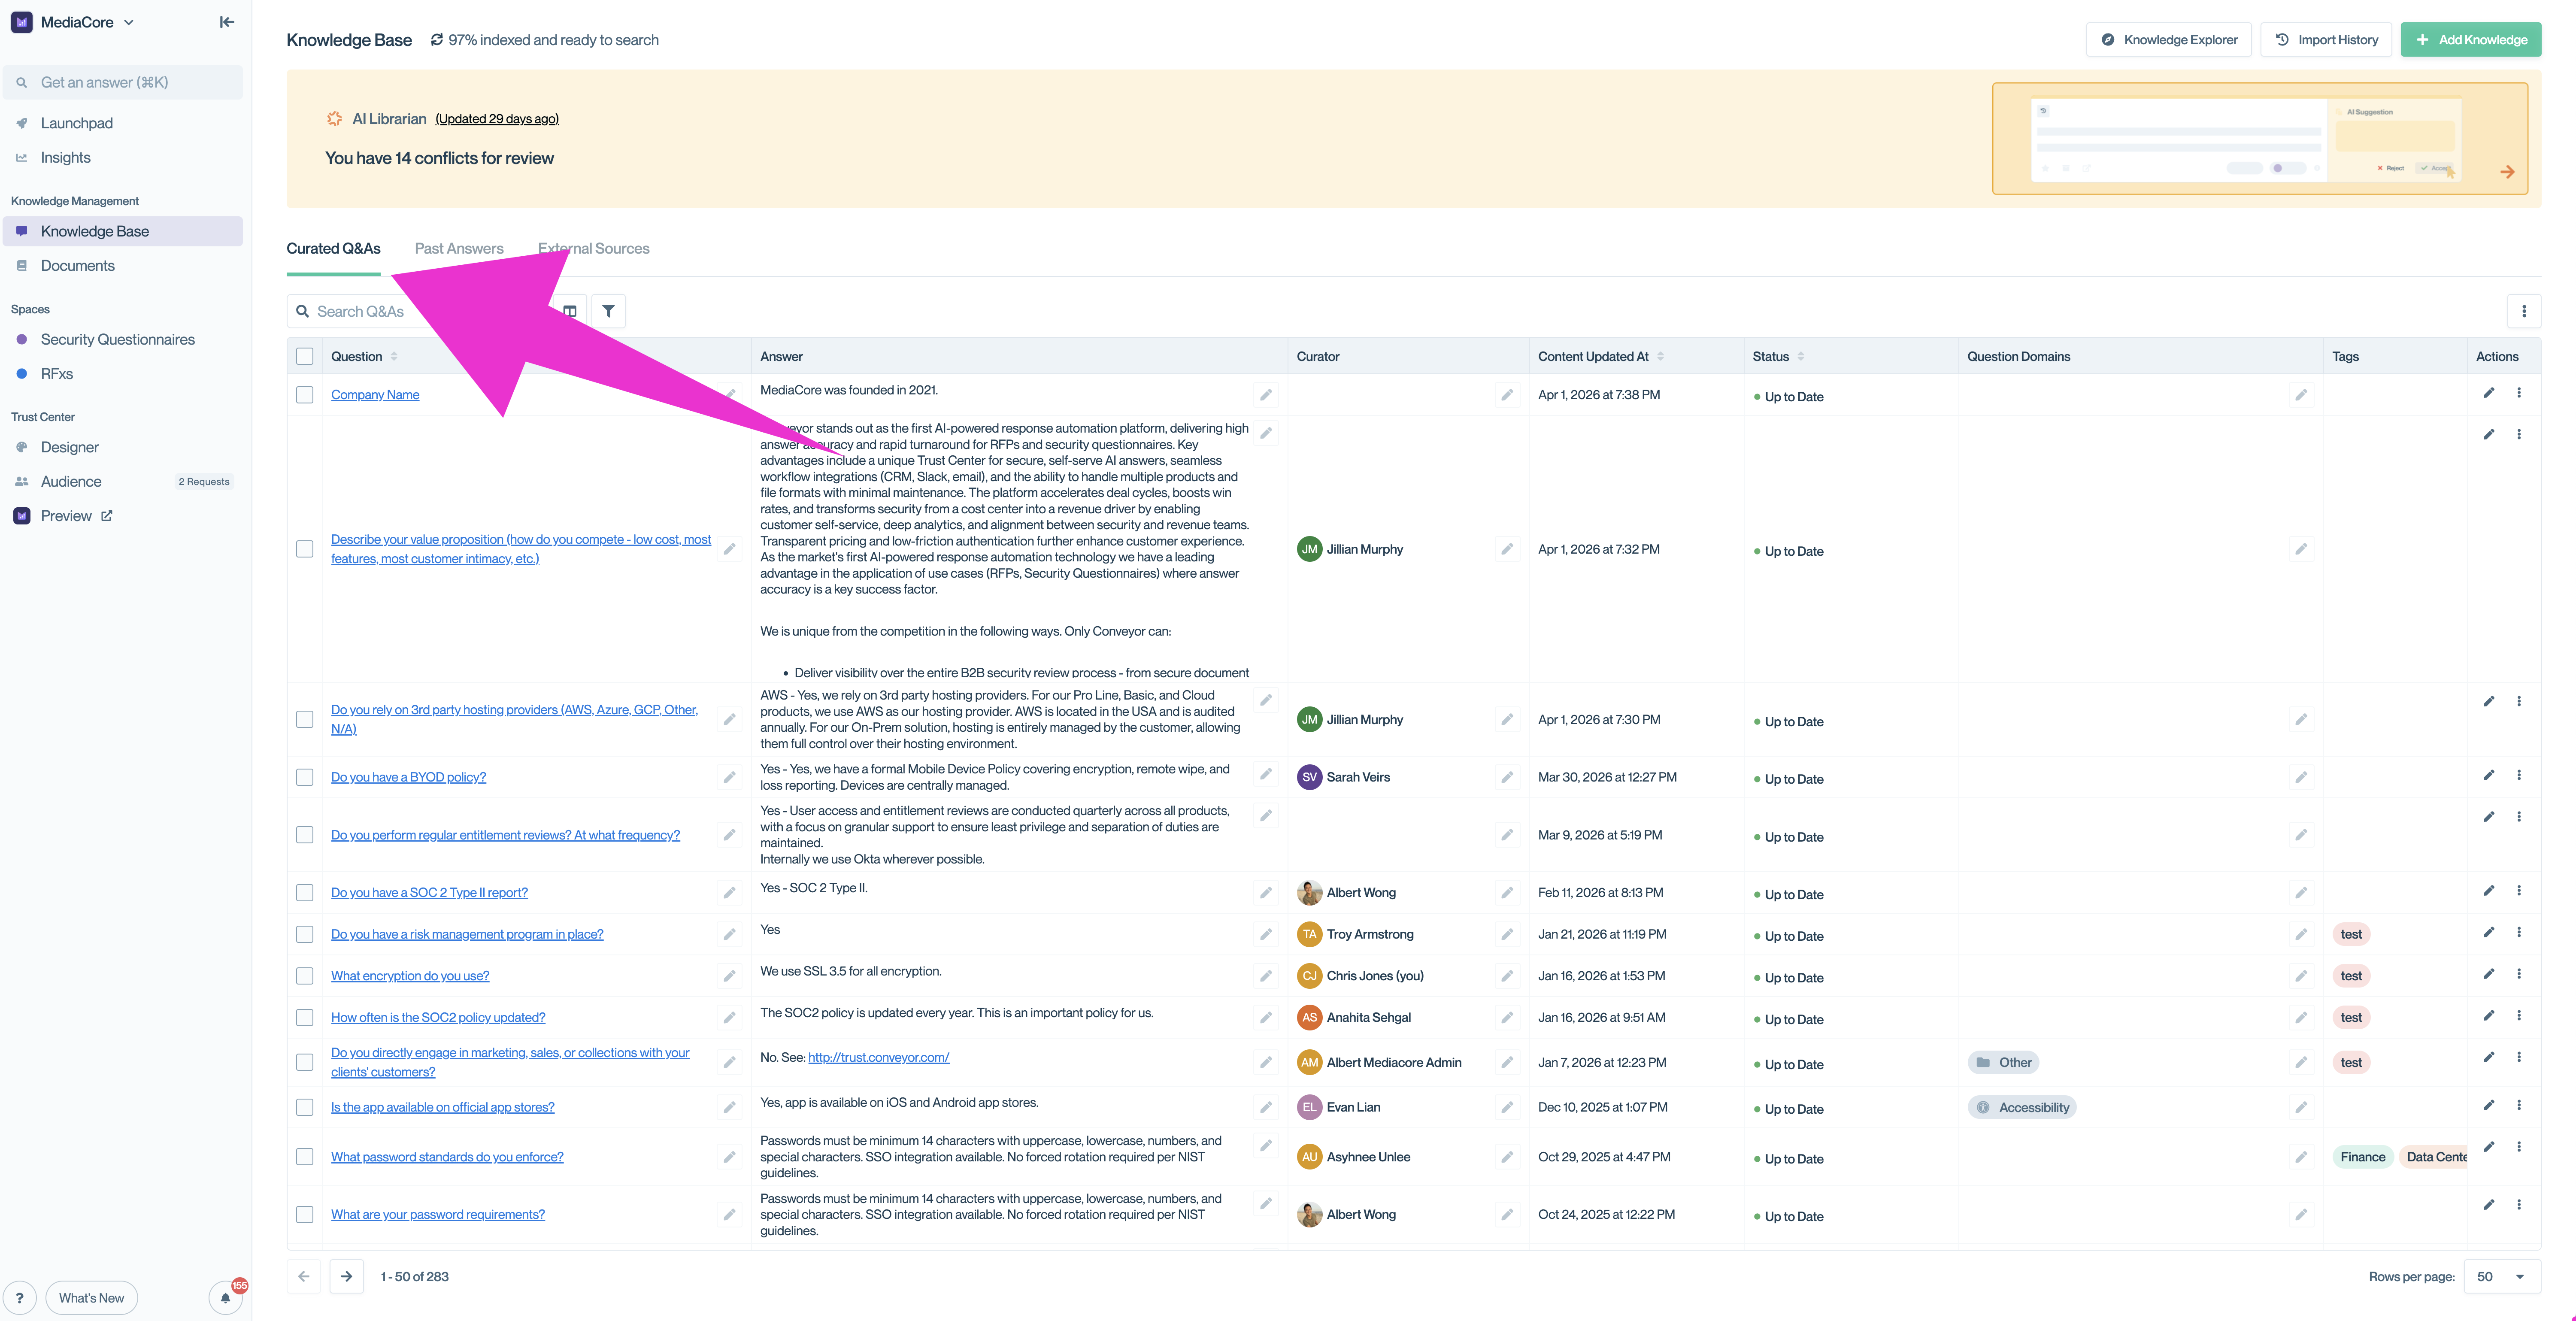Select the BYOD policy row checkbox

305,777
